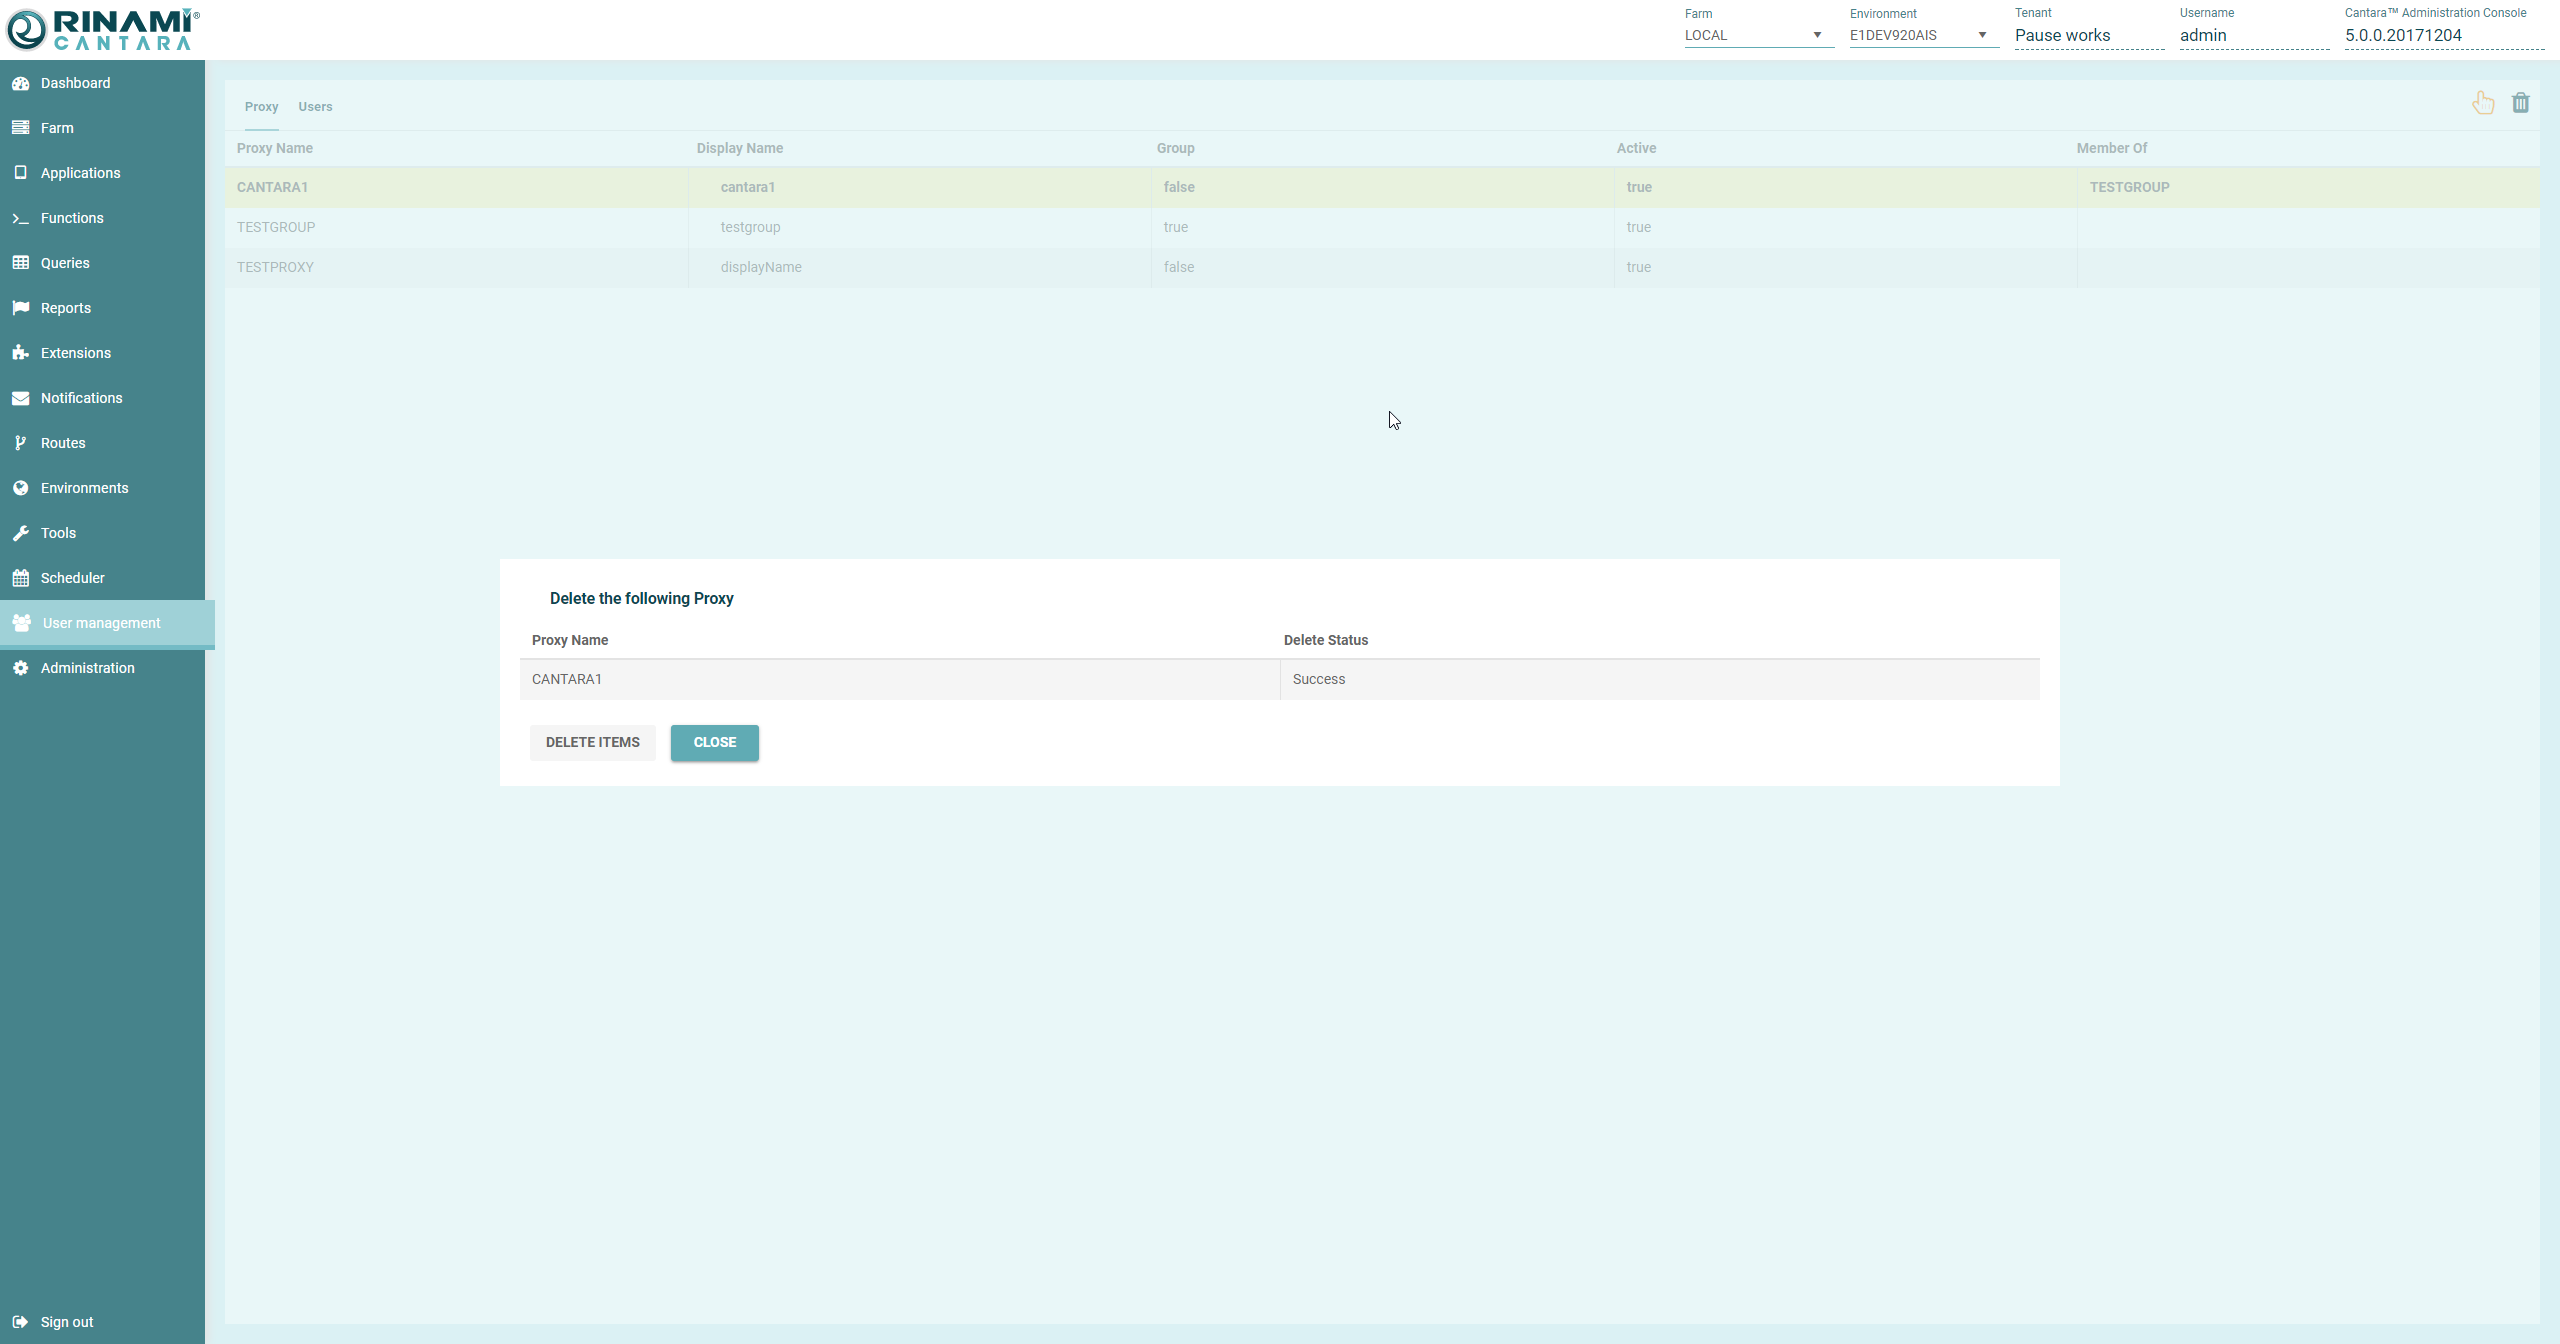Select the Proxy tab
This screenshot has height=1344, width=2560.
261,107
